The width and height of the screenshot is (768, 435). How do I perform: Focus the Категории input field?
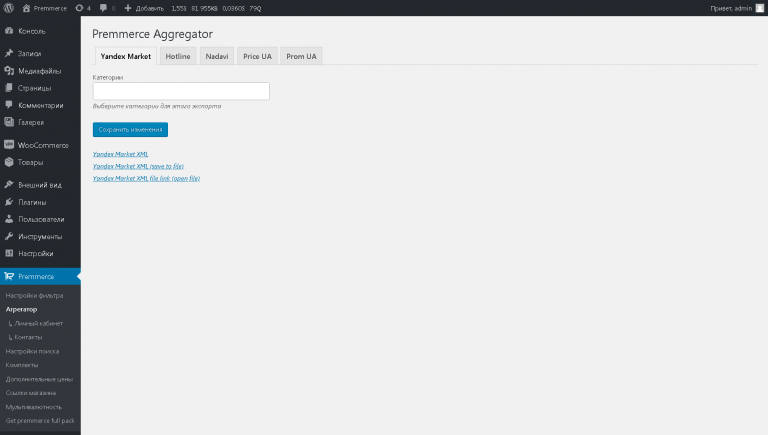181,91
